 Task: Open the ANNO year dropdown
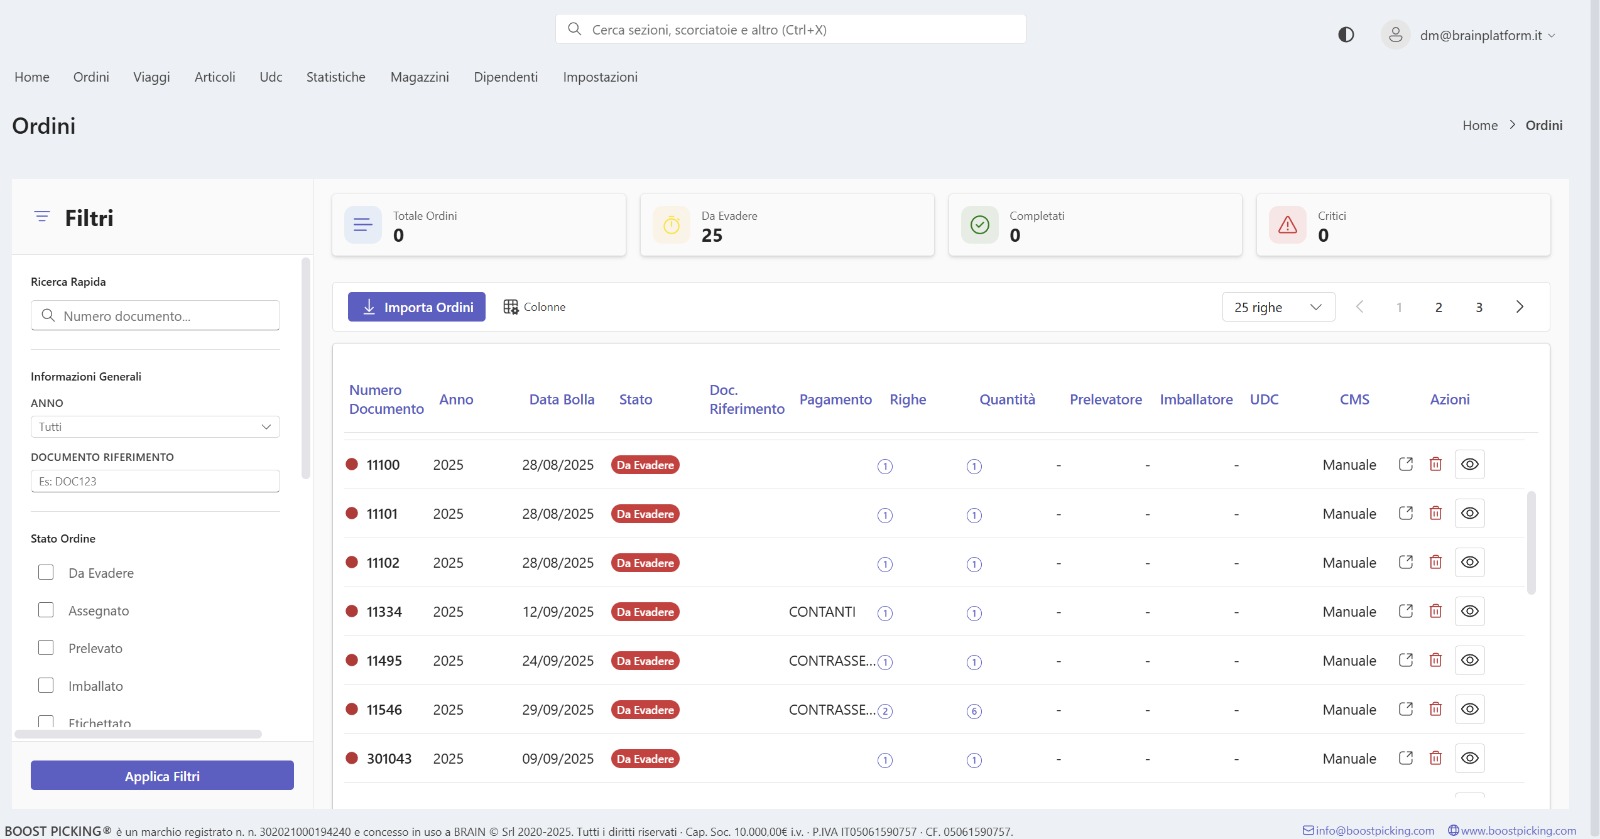(155, 427)
